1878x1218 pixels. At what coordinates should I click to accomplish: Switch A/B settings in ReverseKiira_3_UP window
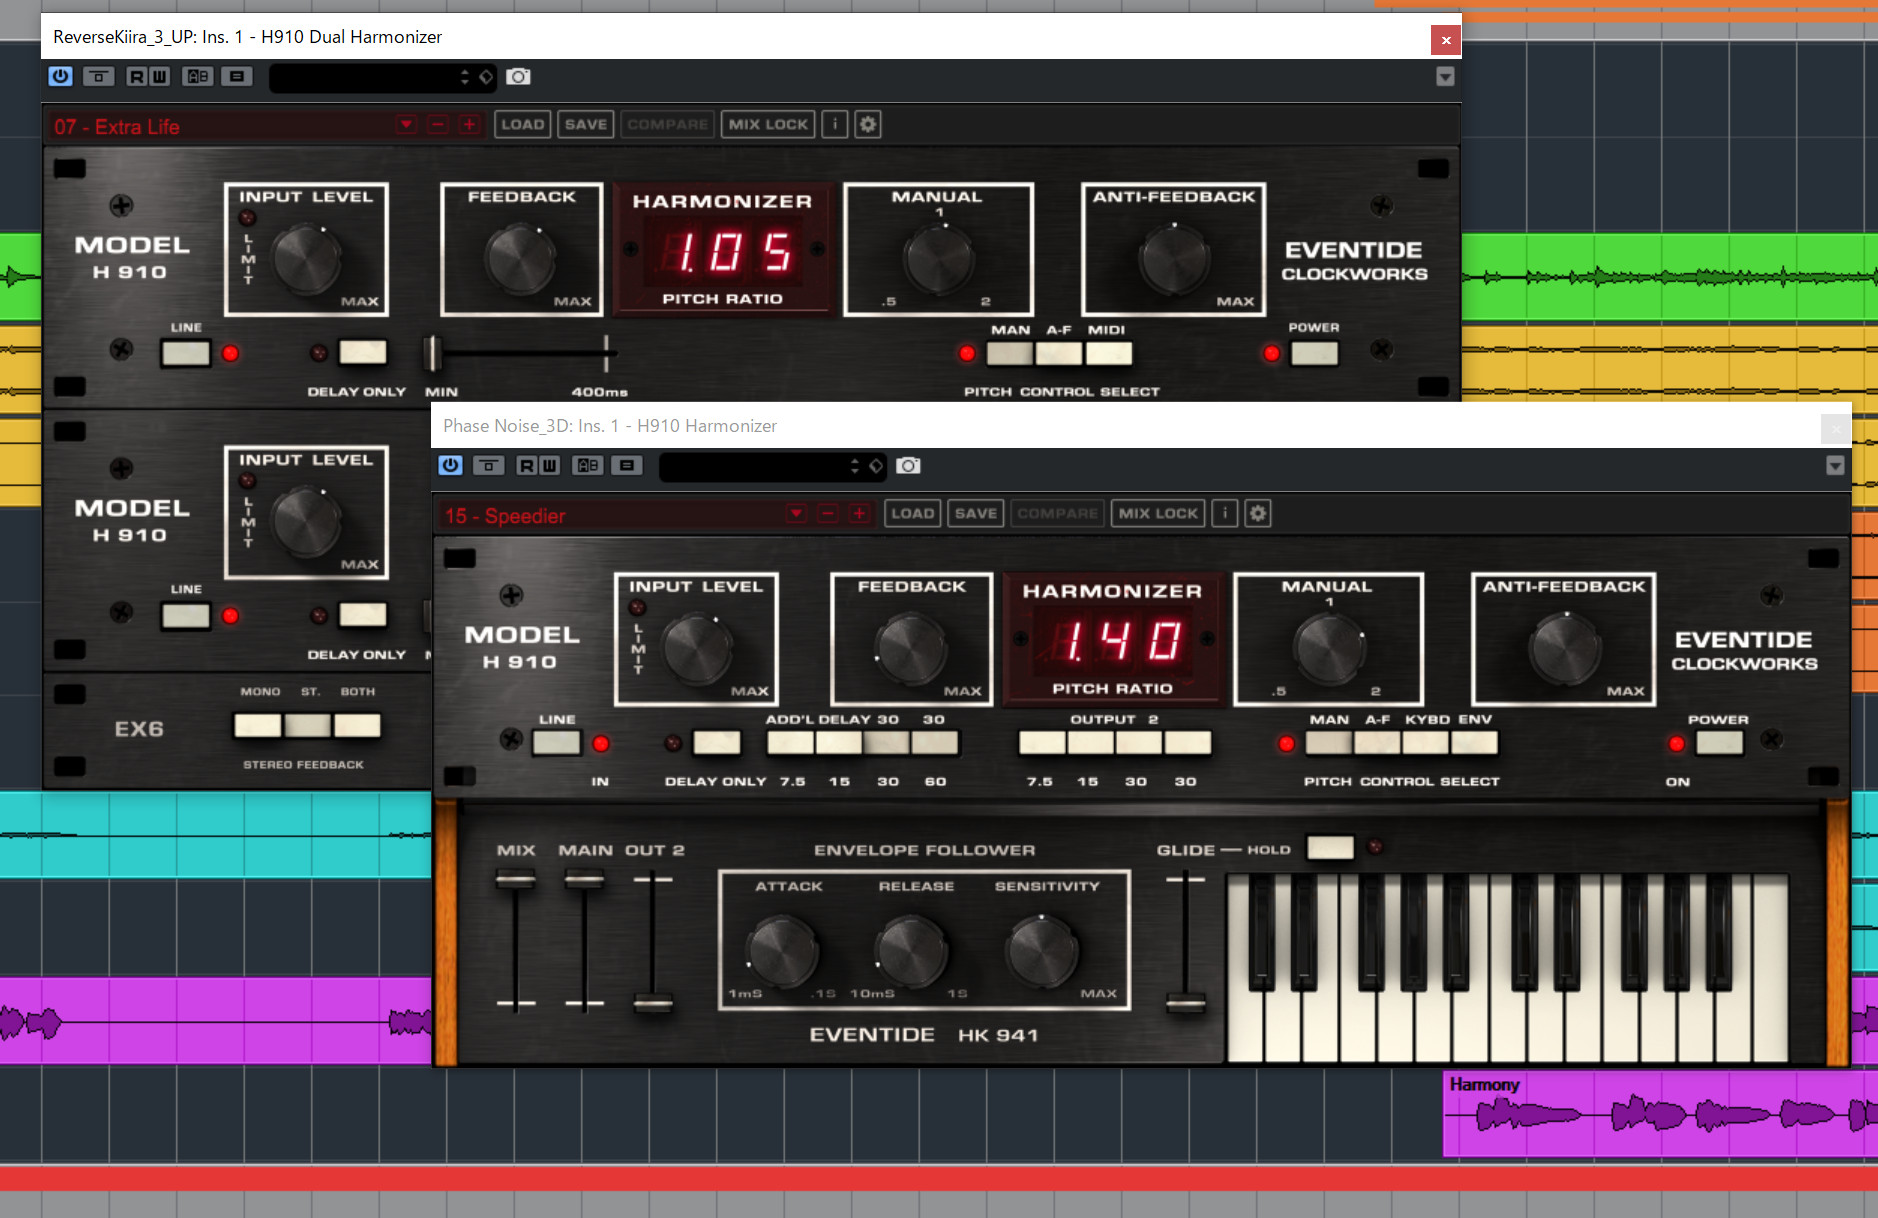pyautogui.click(x=198, y=77)
